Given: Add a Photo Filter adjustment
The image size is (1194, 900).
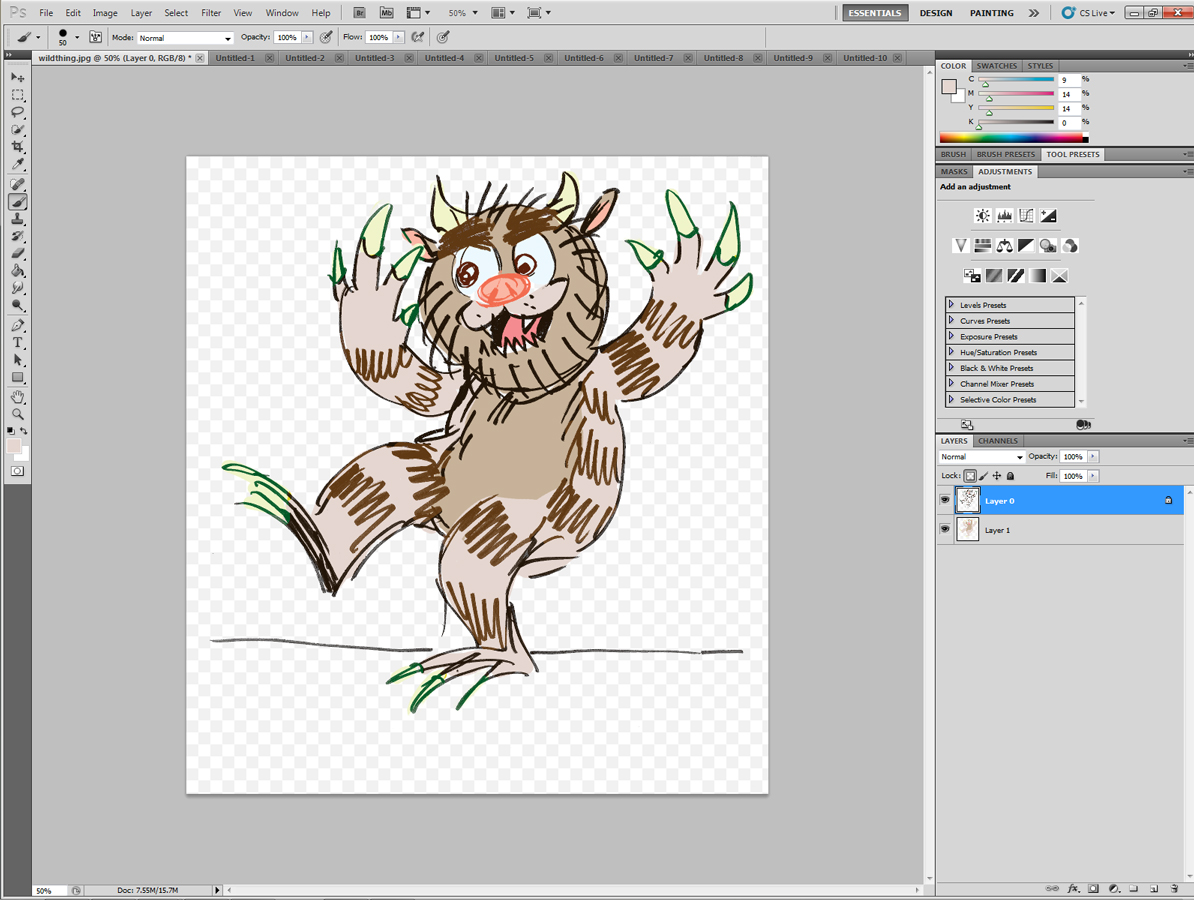Looking at the screenshot, I should point(1049,245).
